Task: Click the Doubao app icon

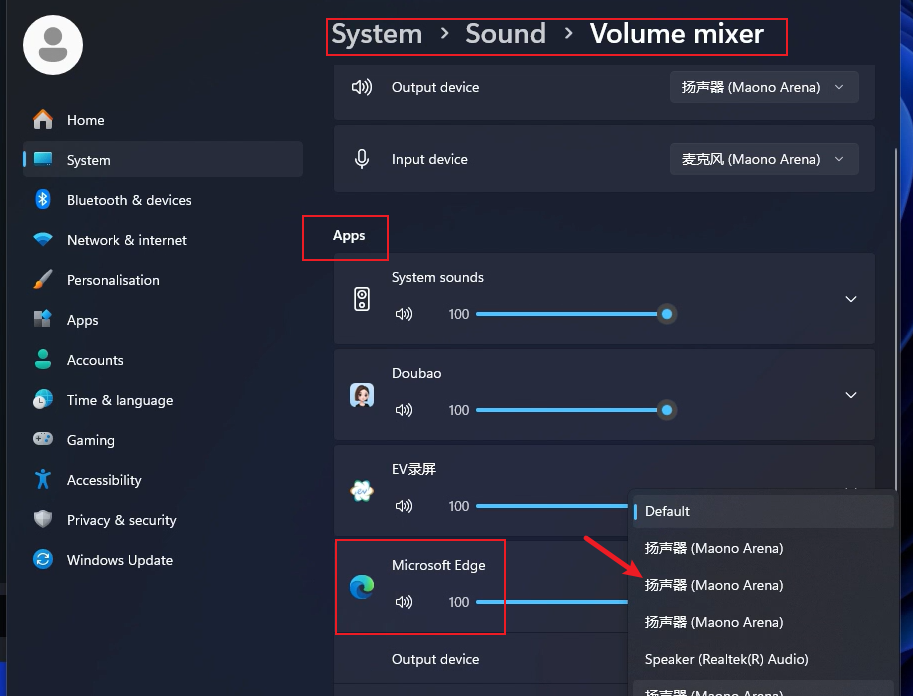Action: pos(362,395)
